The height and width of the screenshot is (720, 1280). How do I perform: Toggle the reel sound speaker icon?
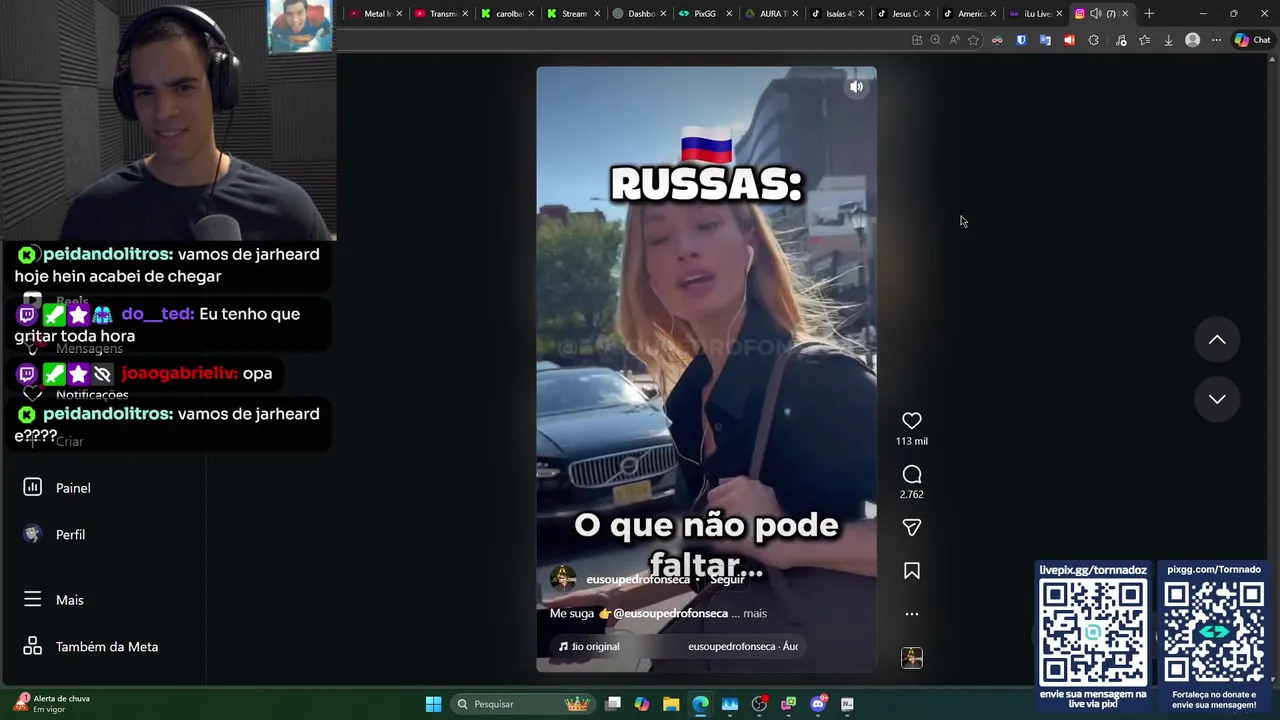coord(856,87)
